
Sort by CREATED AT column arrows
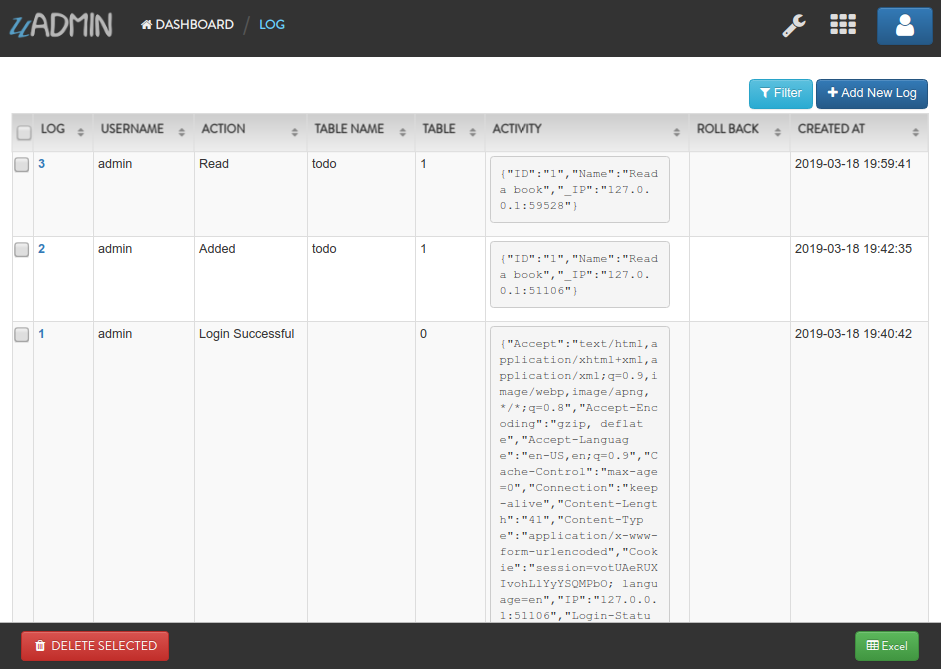915,132
